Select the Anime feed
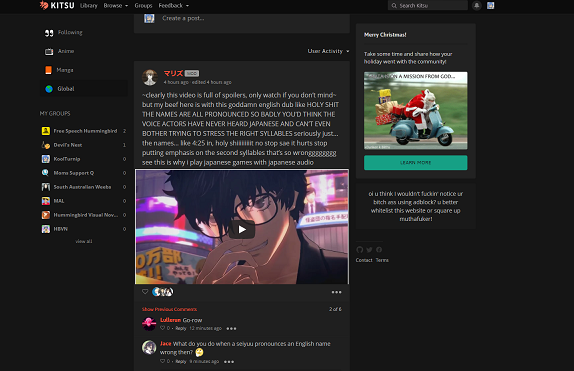The image size is (574, 371). coord(84,51)
